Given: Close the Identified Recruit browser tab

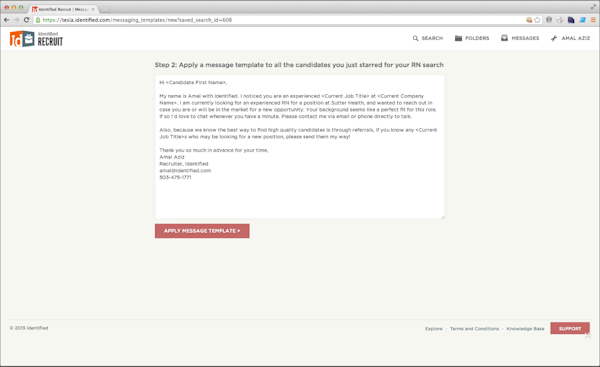Looking at the screenshot, I should coord(93,9).
